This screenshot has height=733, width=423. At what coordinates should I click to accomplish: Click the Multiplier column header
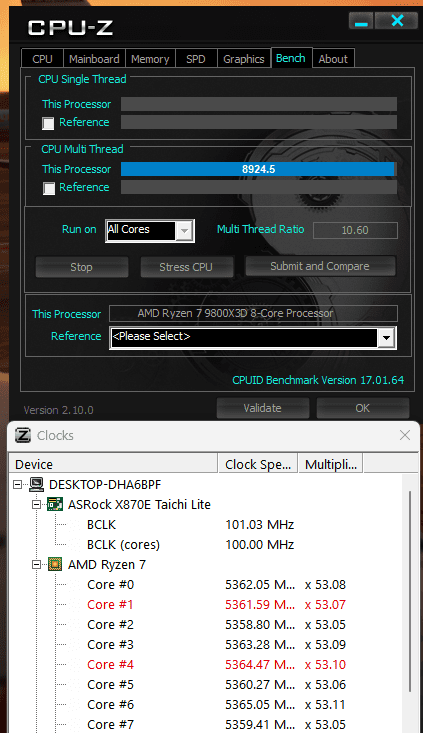pos(331,464)
